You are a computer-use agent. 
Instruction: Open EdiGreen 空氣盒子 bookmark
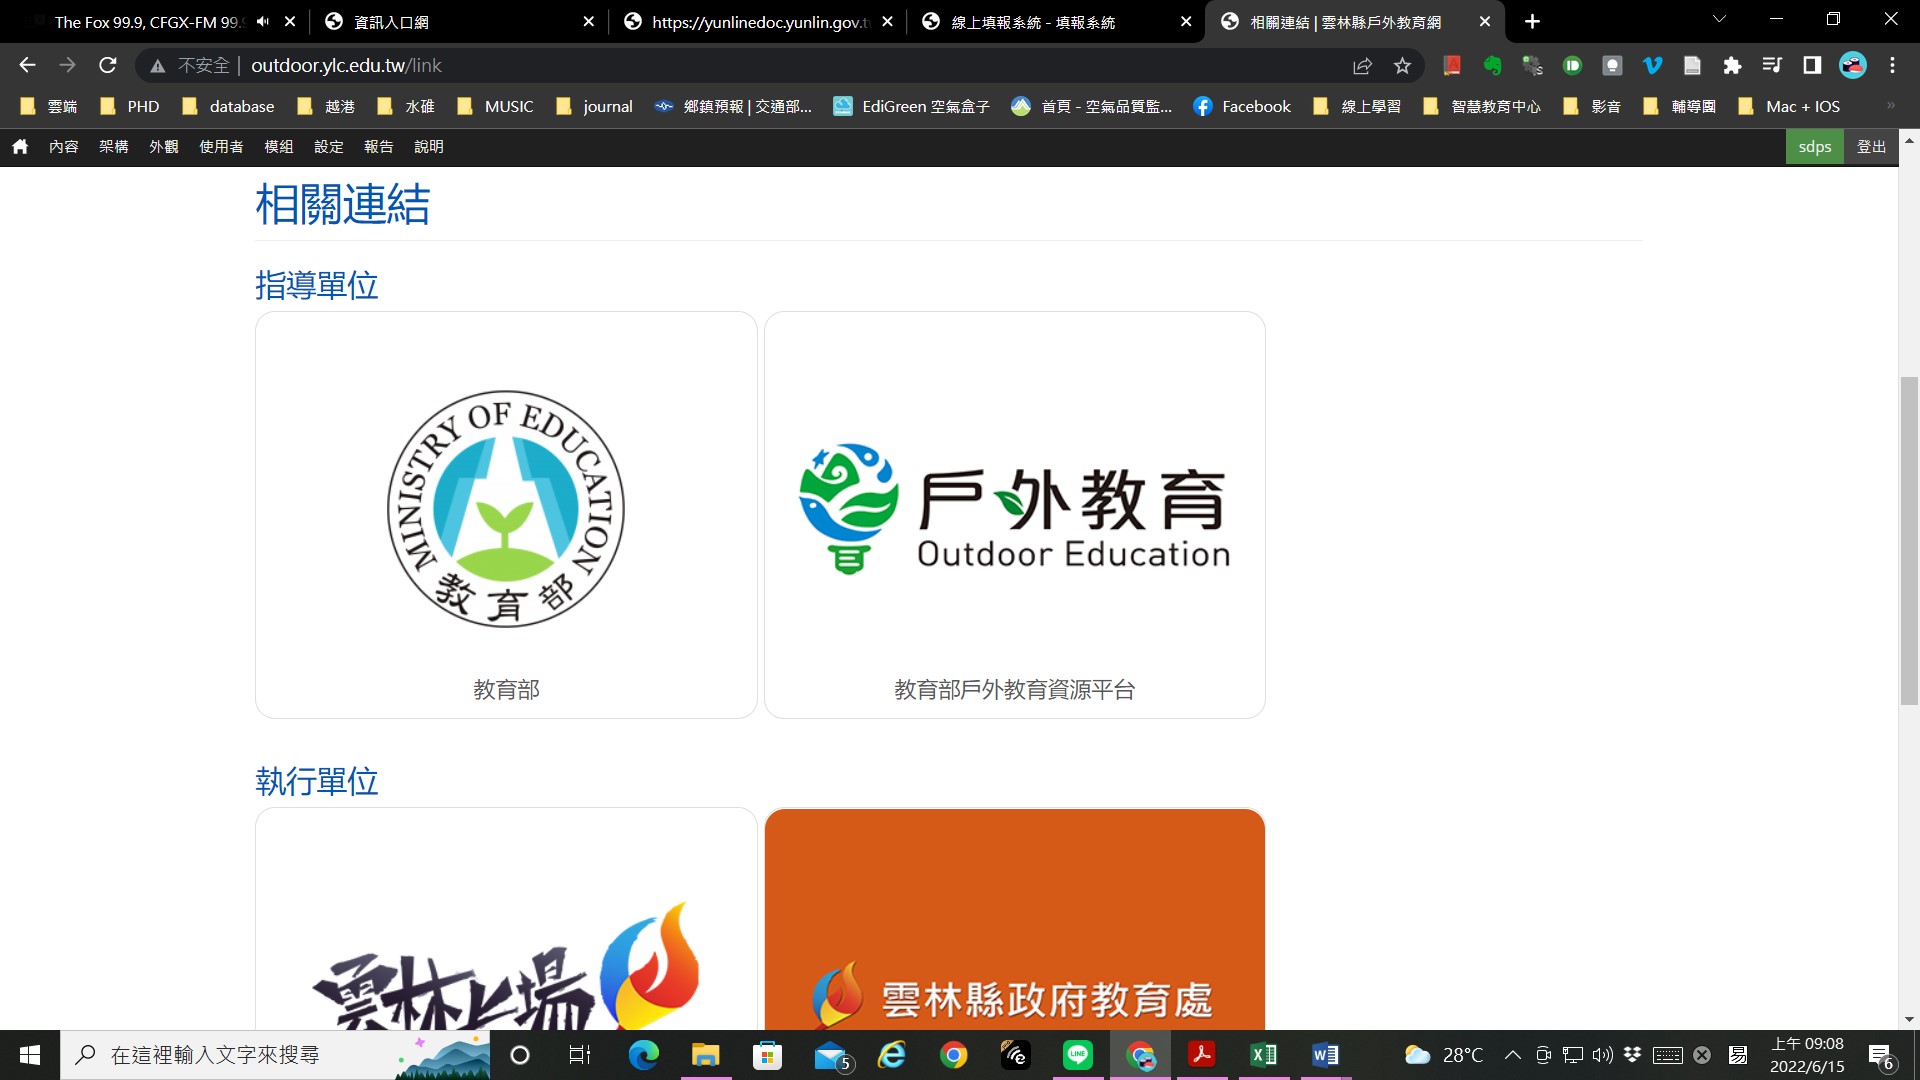click(x=911, y=106)
